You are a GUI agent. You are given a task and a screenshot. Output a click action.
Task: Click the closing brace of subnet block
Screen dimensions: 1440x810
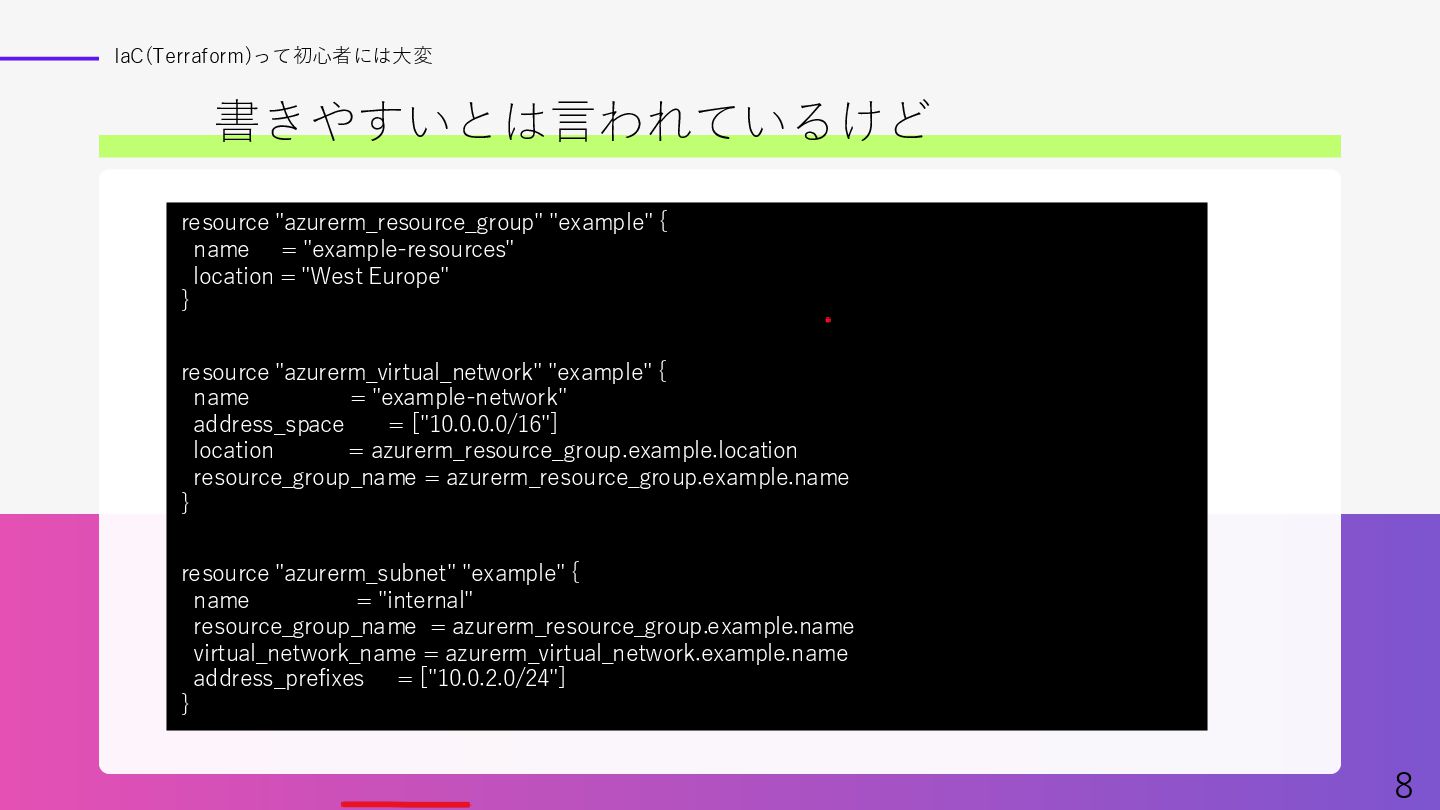tap(185, 703)
